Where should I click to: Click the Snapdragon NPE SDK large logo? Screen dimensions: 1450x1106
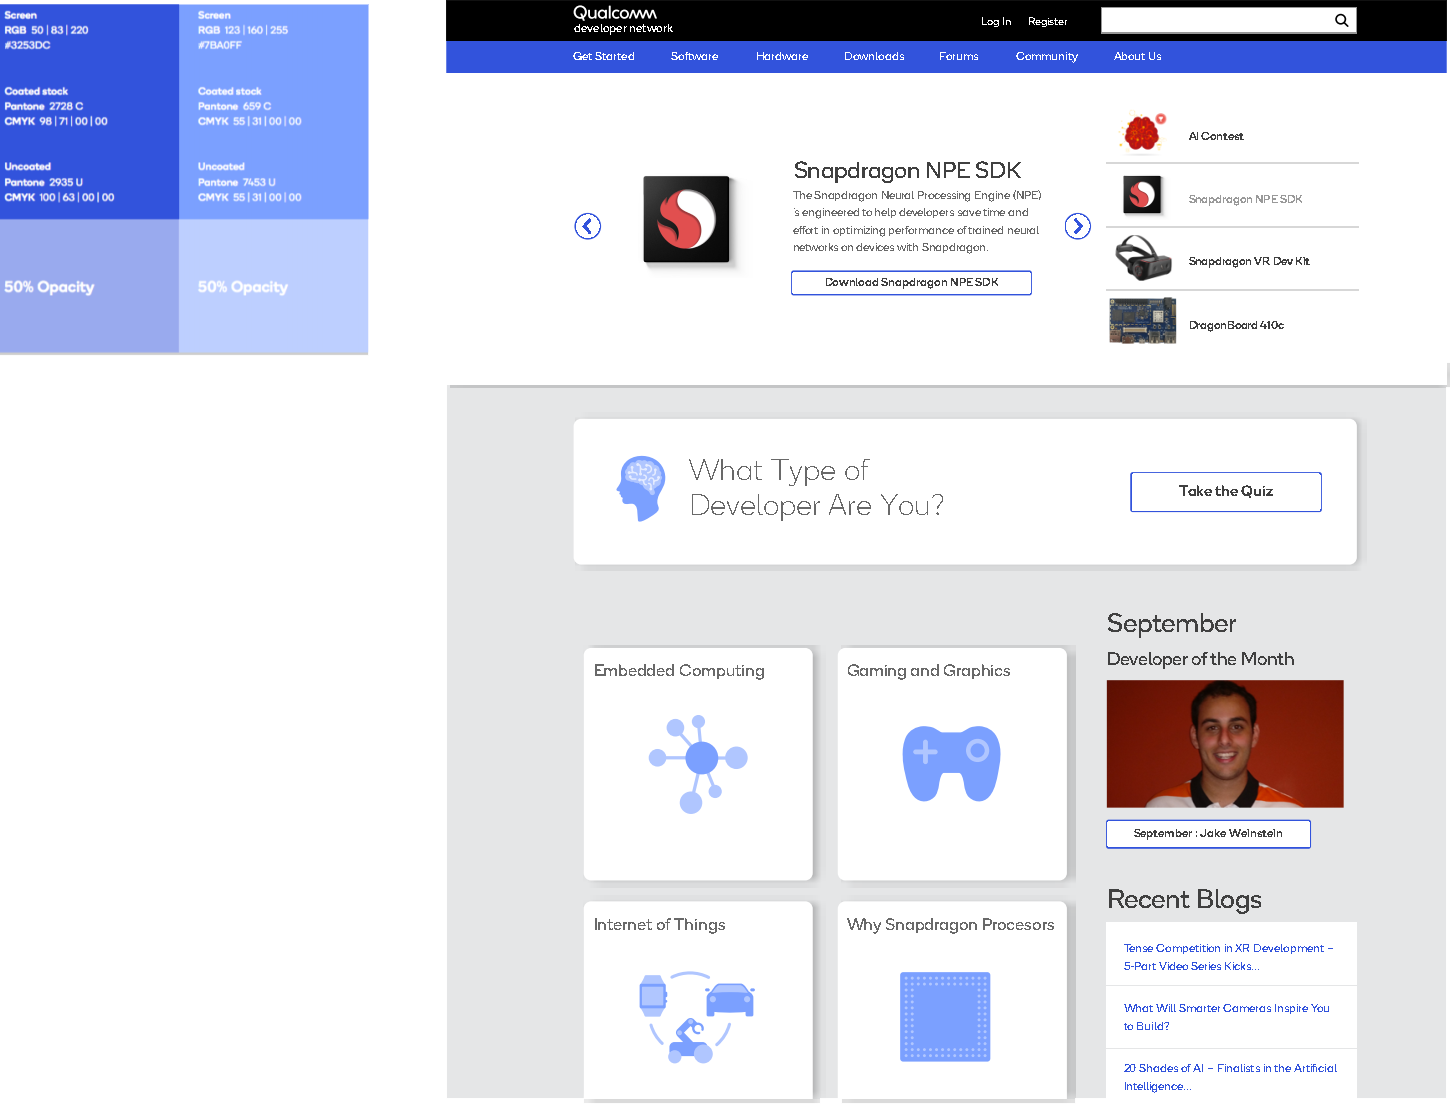[x=686, y=219]
